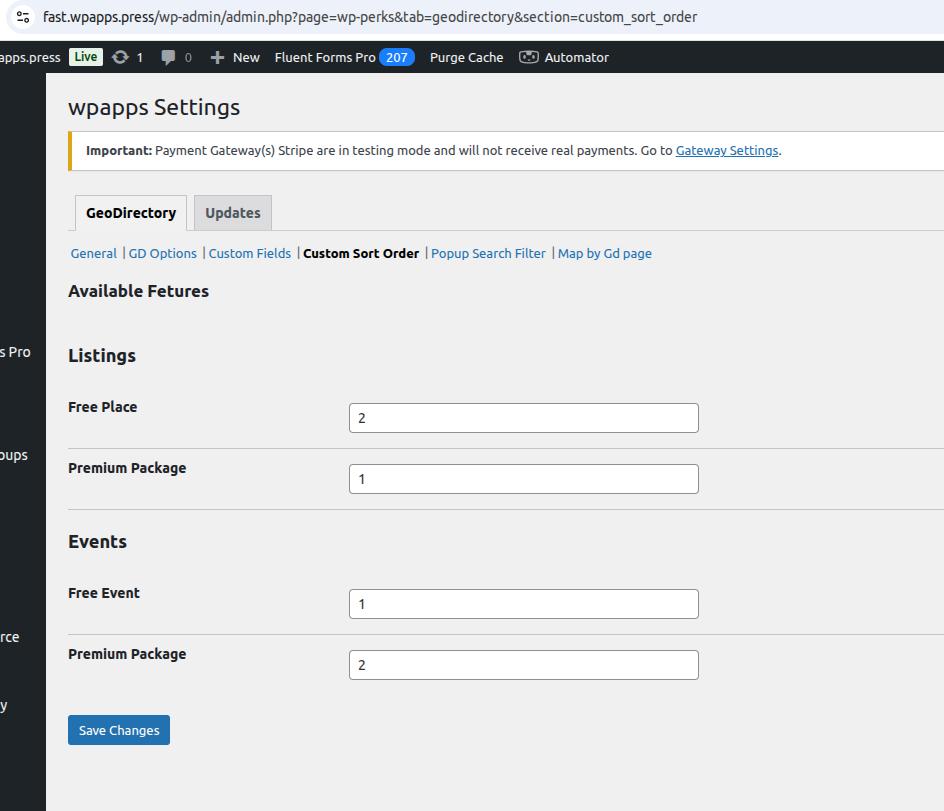944x811 pixels.
Task: Click the Automator robot icon
Action: click(528, 58)
